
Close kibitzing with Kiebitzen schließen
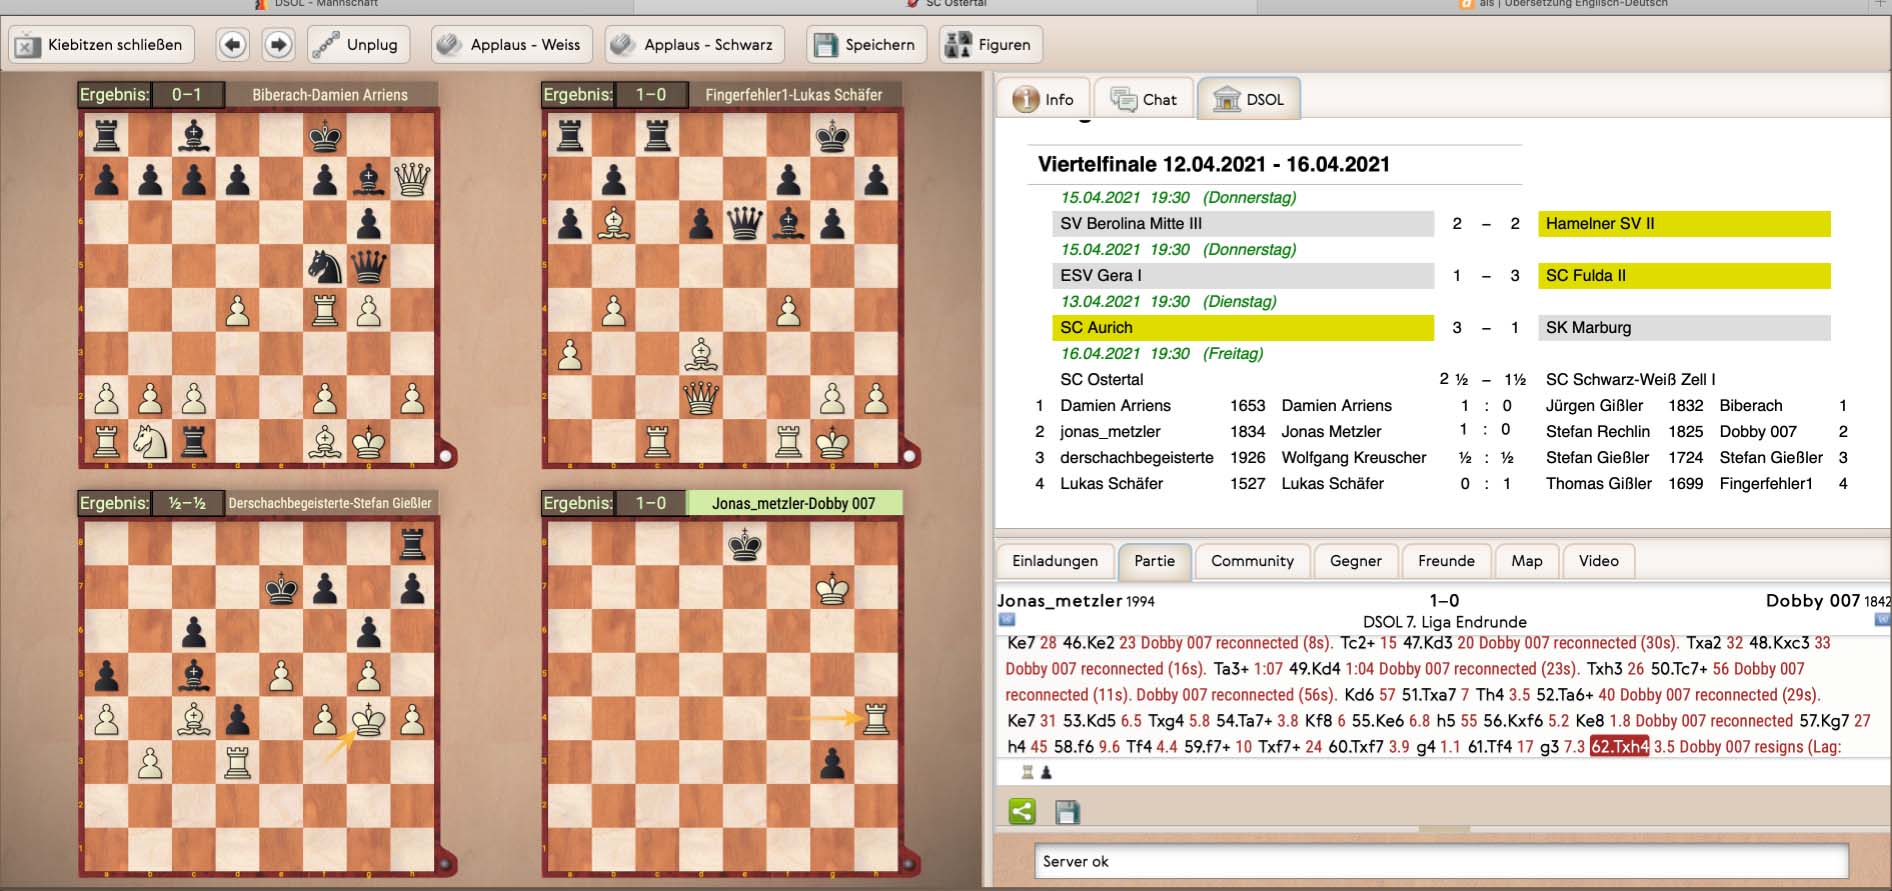pyautogui.click(x=100, y=45)
